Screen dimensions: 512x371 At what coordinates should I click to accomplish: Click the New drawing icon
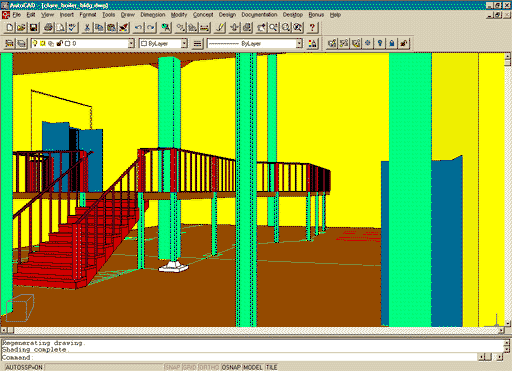point(10,27)
